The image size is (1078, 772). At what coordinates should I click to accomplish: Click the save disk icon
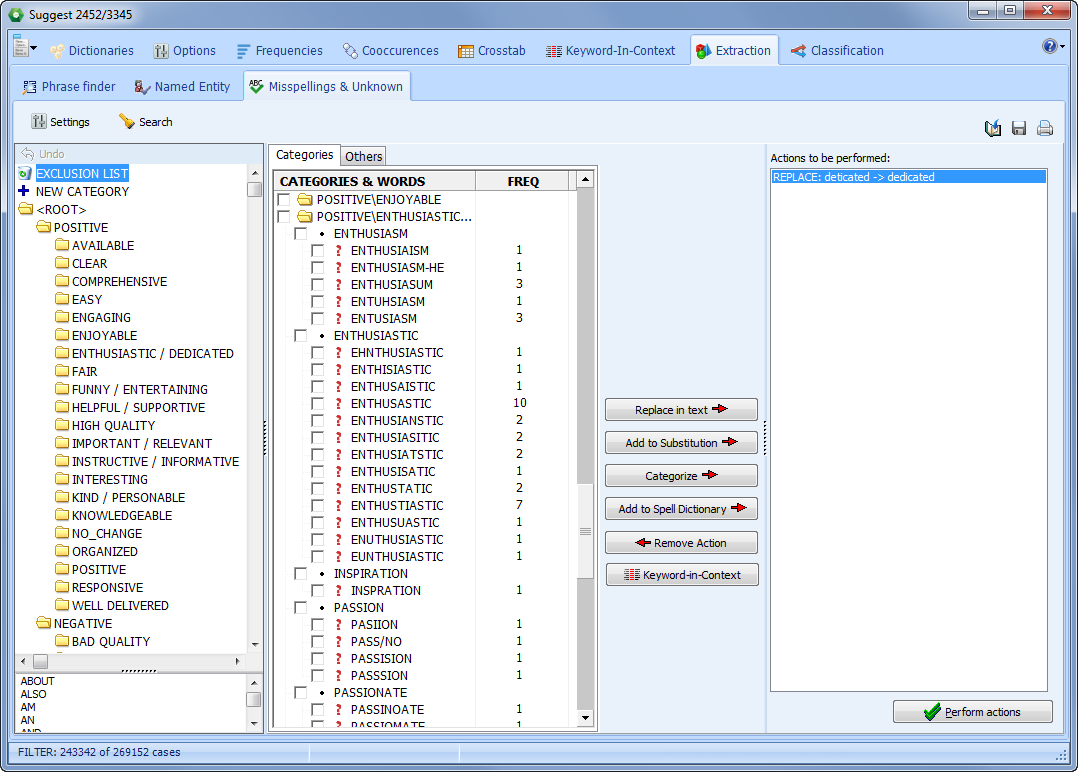click(x=1019, y=128)
